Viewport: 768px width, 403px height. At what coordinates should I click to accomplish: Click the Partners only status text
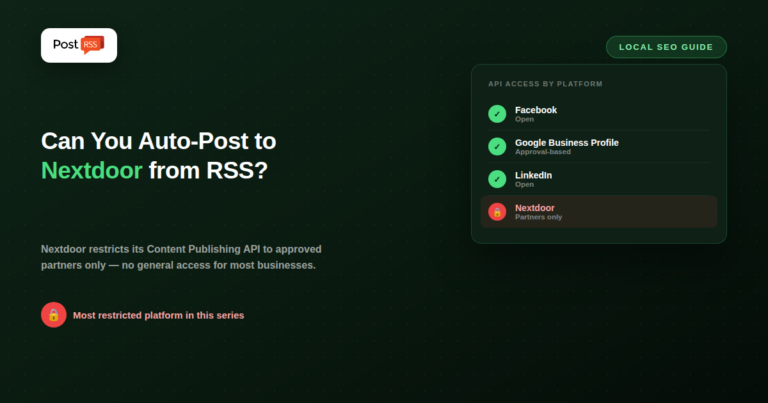pos(538,217)
